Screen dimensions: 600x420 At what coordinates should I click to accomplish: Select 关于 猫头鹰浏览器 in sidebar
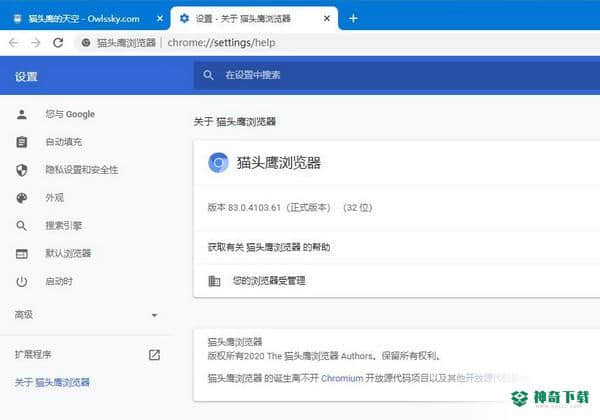pyautogui.click(x=52, y=382)
